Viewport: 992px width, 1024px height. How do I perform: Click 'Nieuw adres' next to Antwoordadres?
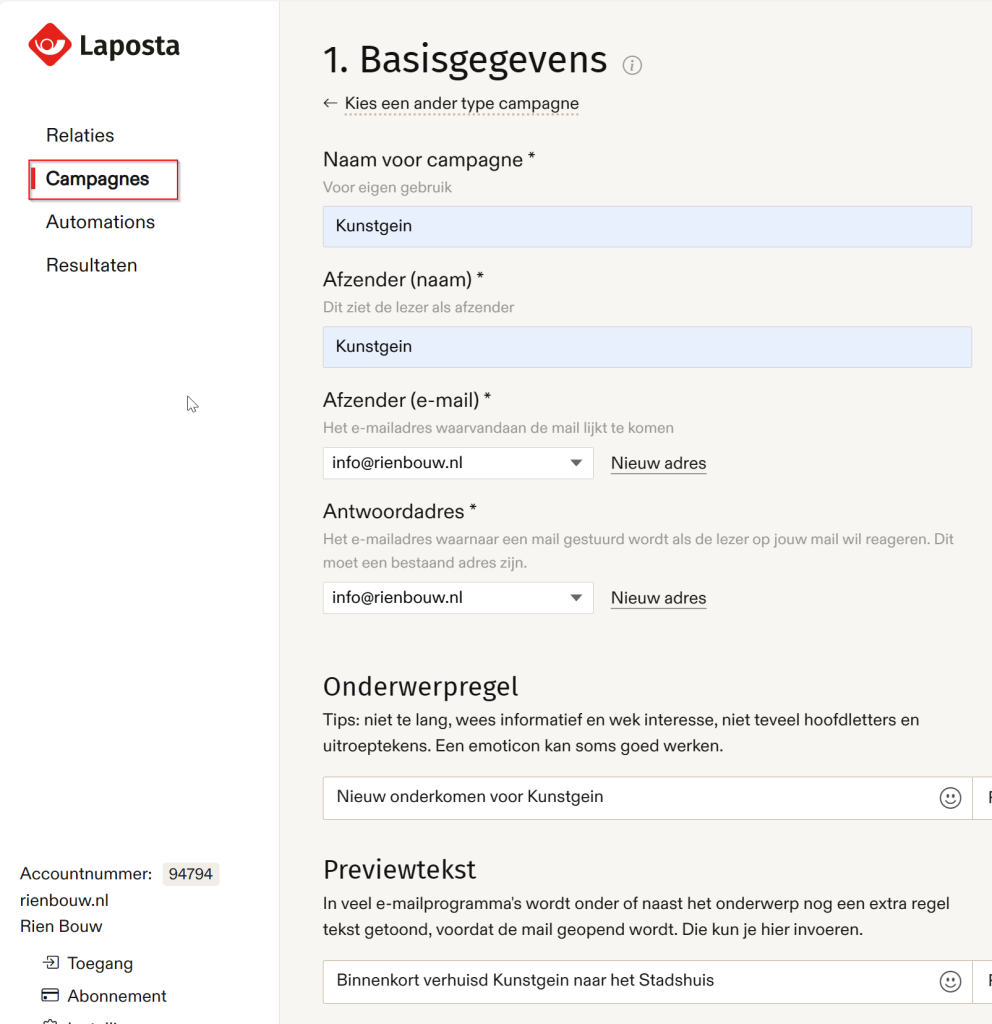tap(658, 599)
